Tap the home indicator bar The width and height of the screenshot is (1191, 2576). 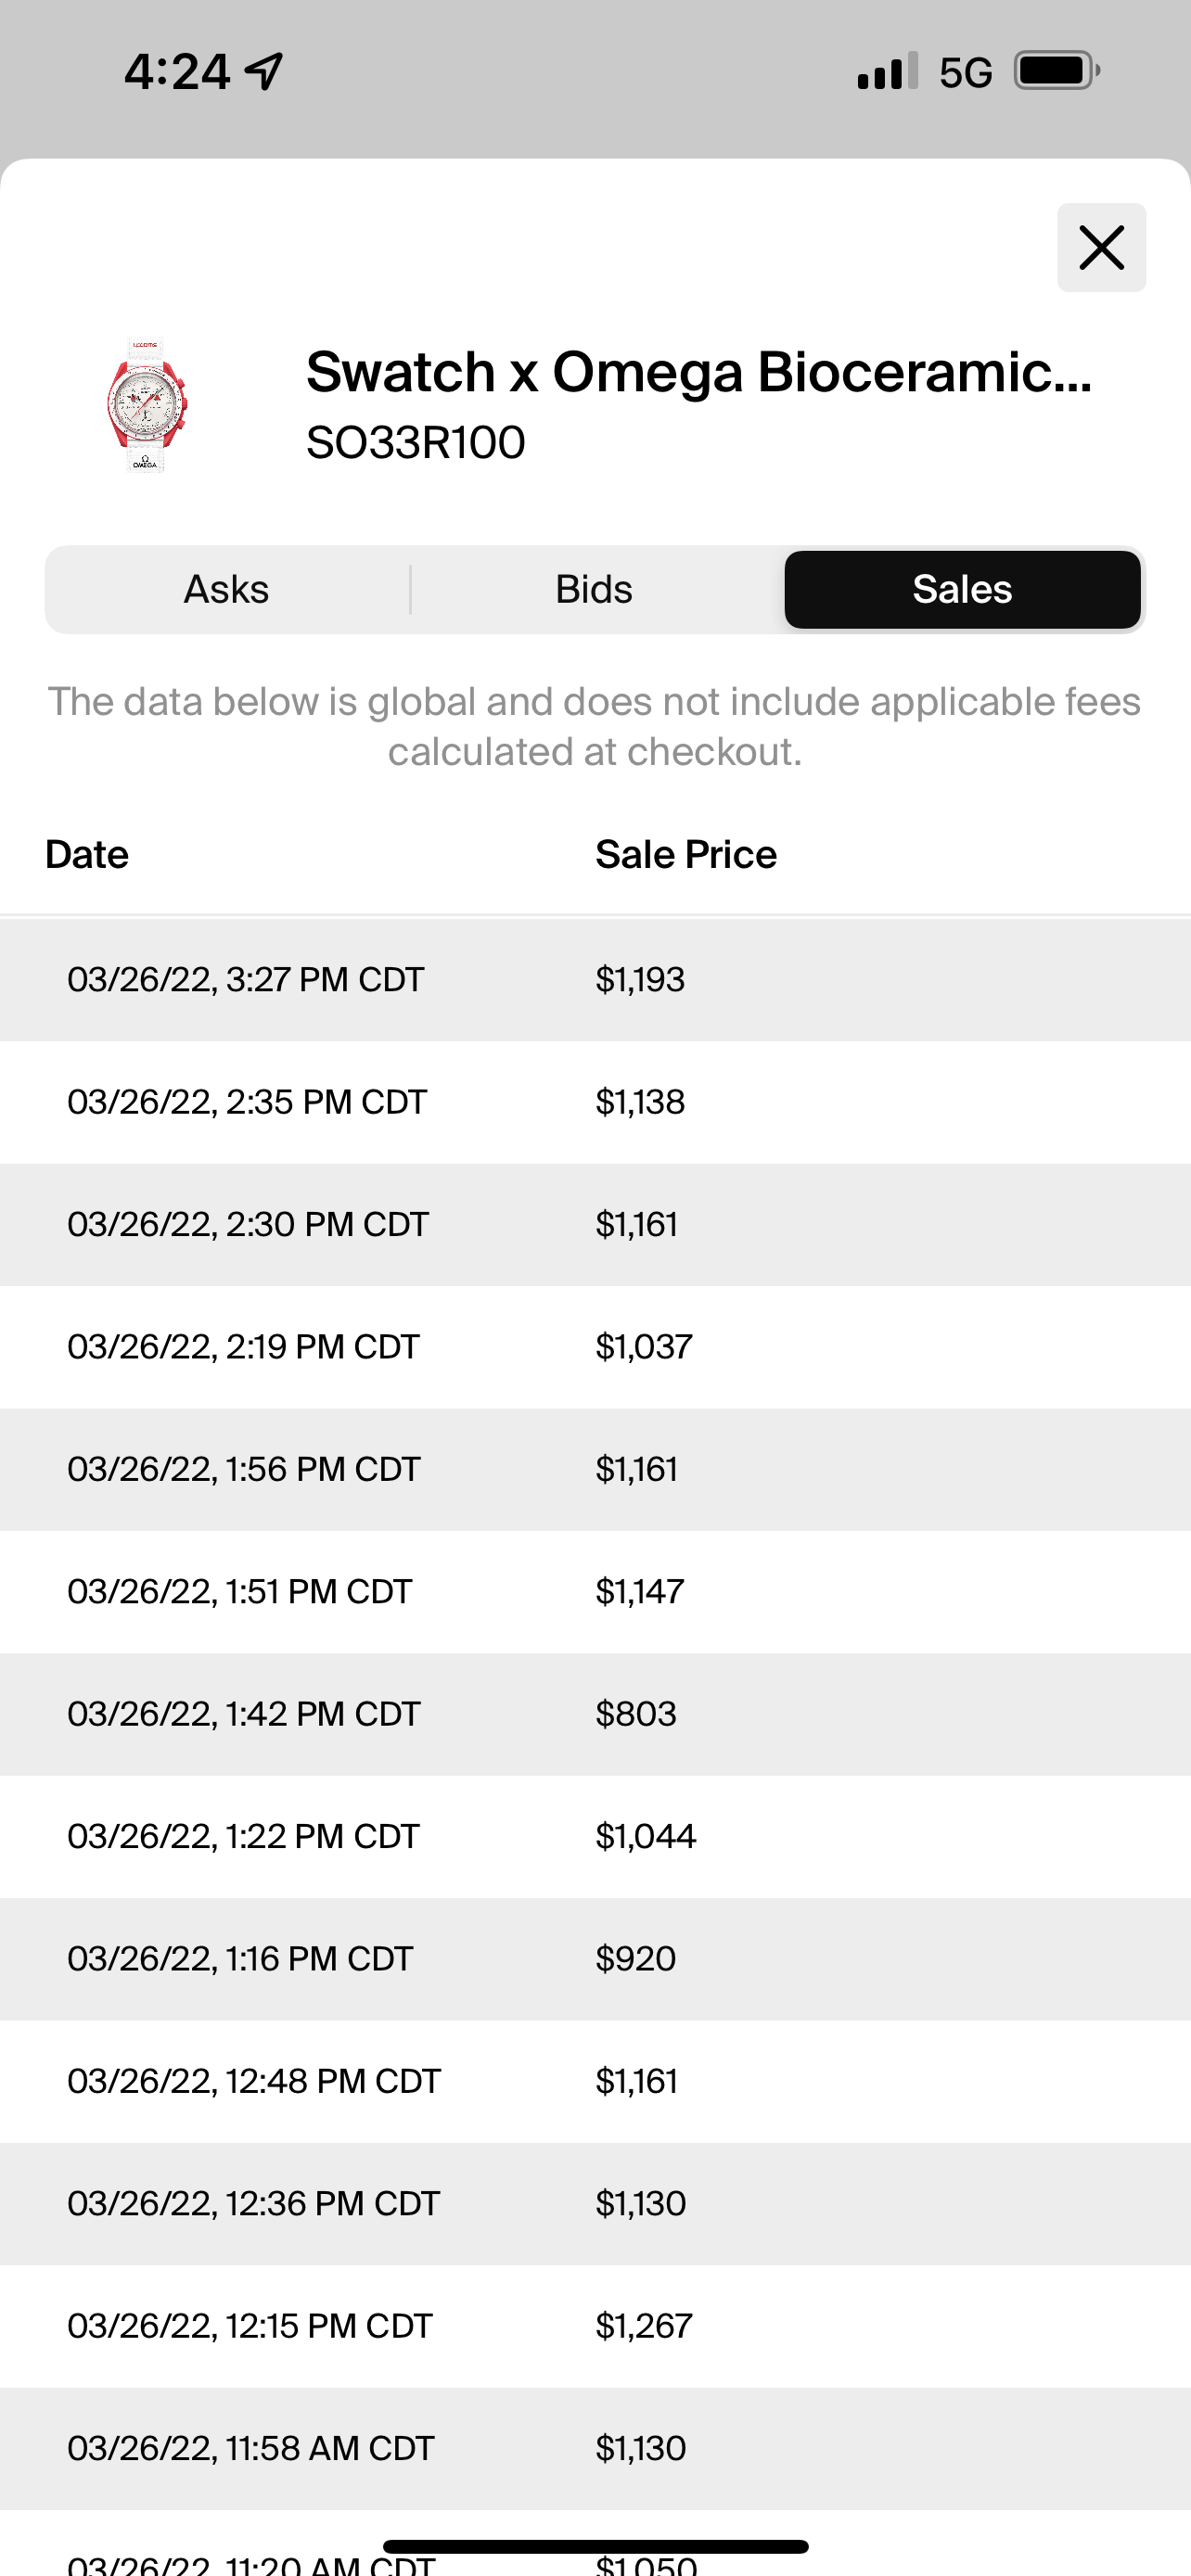595,2546
